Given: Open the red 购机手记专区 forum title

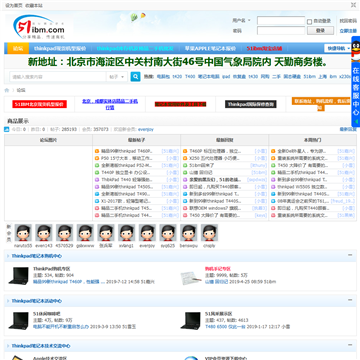Looking at the screenshot, I should (x=218, y=269).
